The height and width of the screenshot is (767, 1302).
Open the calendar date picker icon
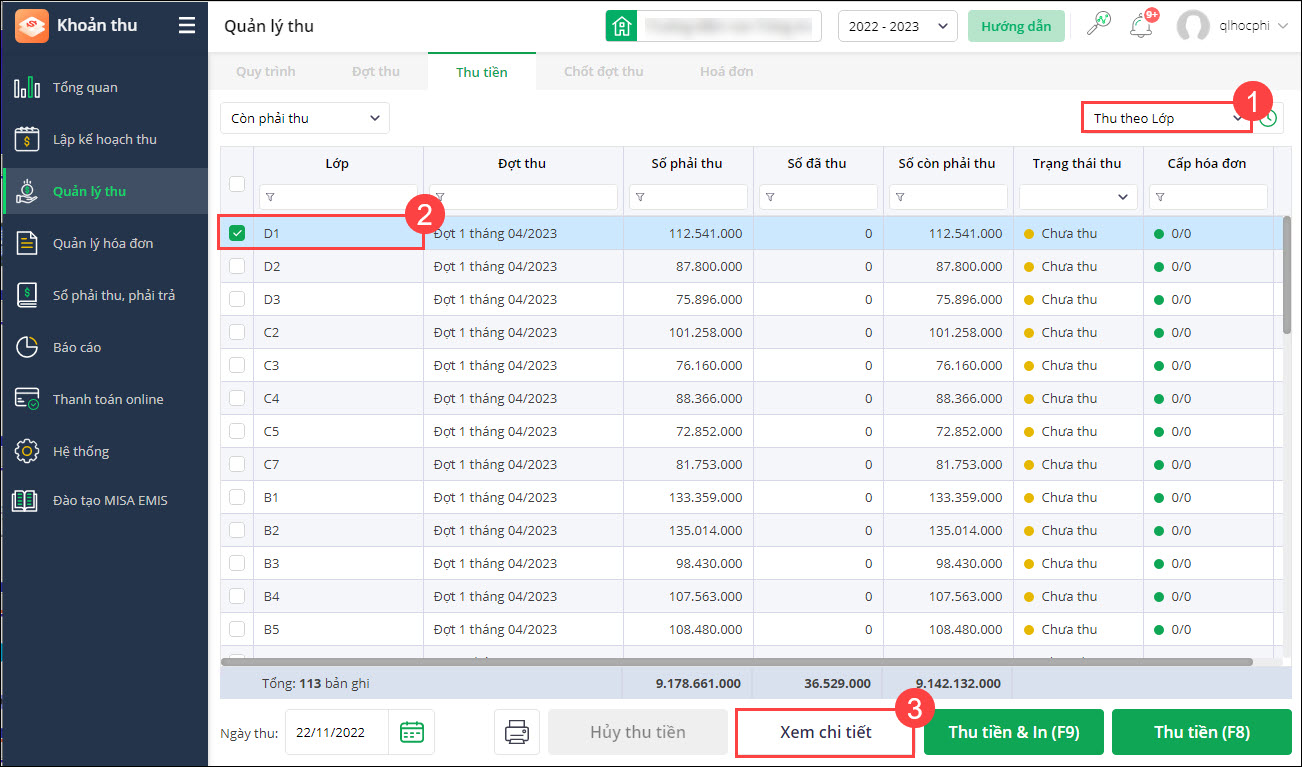tap(411, 732)
